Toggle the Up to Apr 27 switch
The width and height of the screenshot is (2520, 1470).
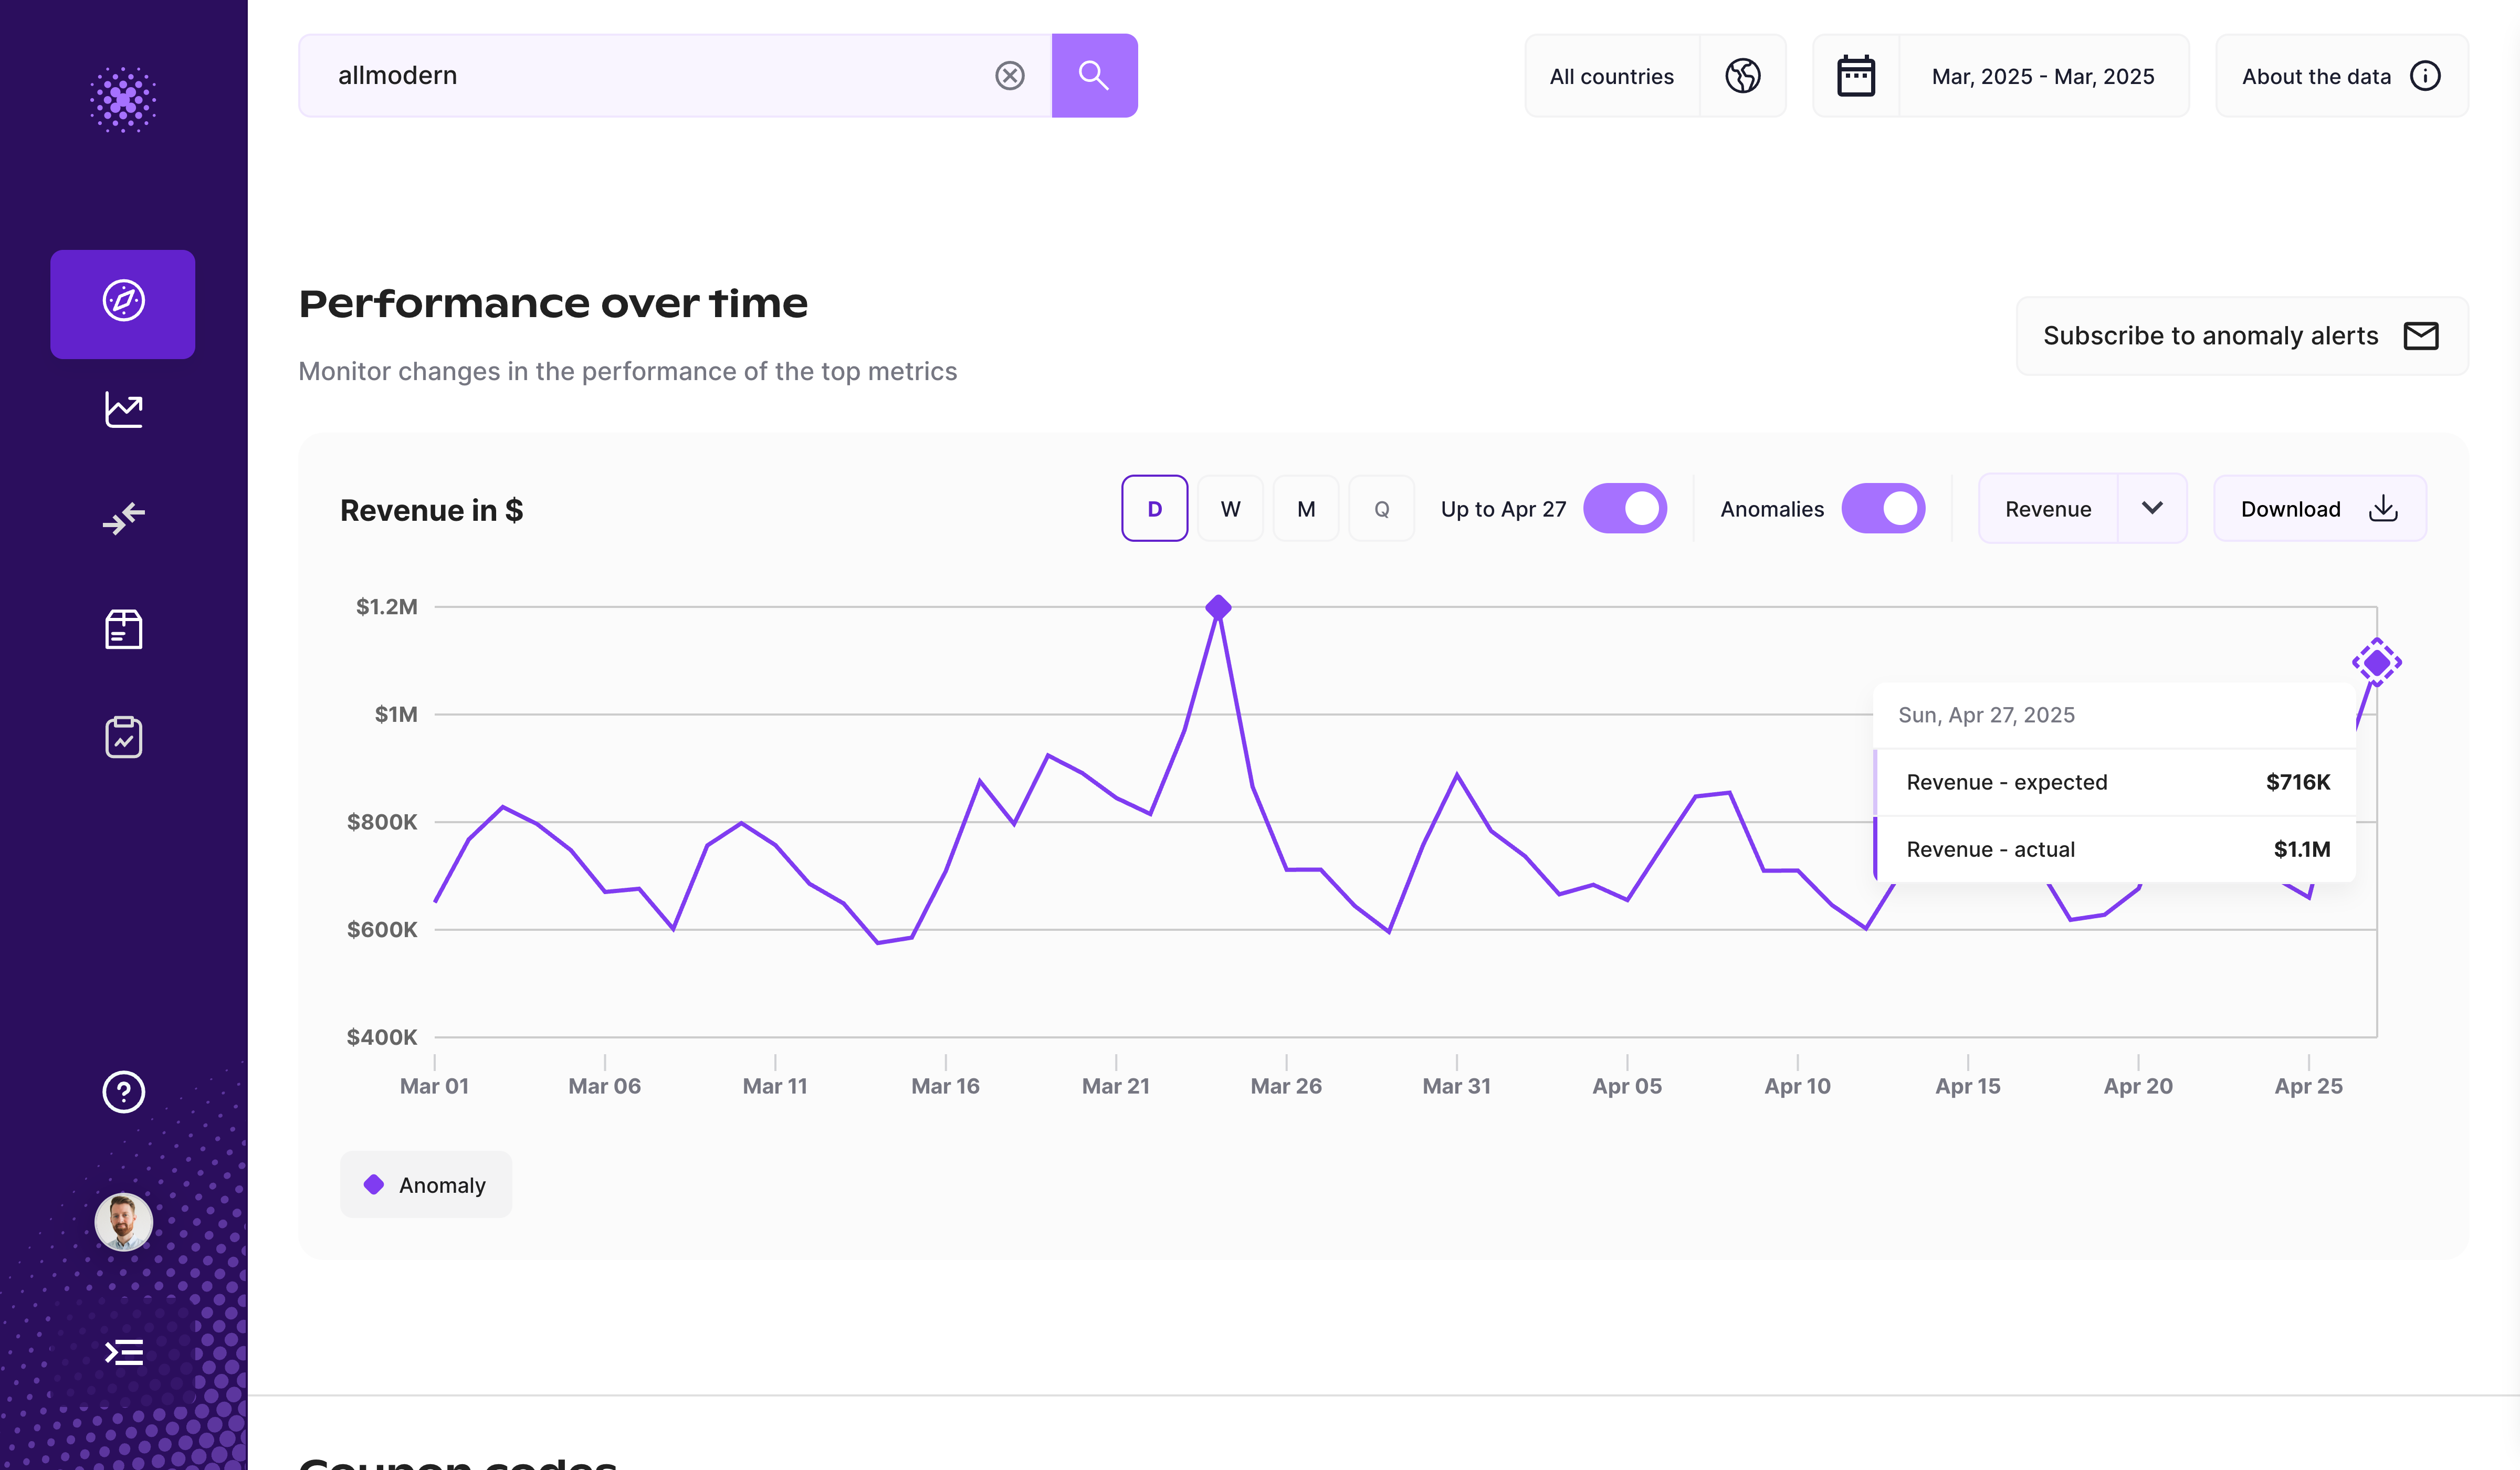click(x=1624, y=509)
